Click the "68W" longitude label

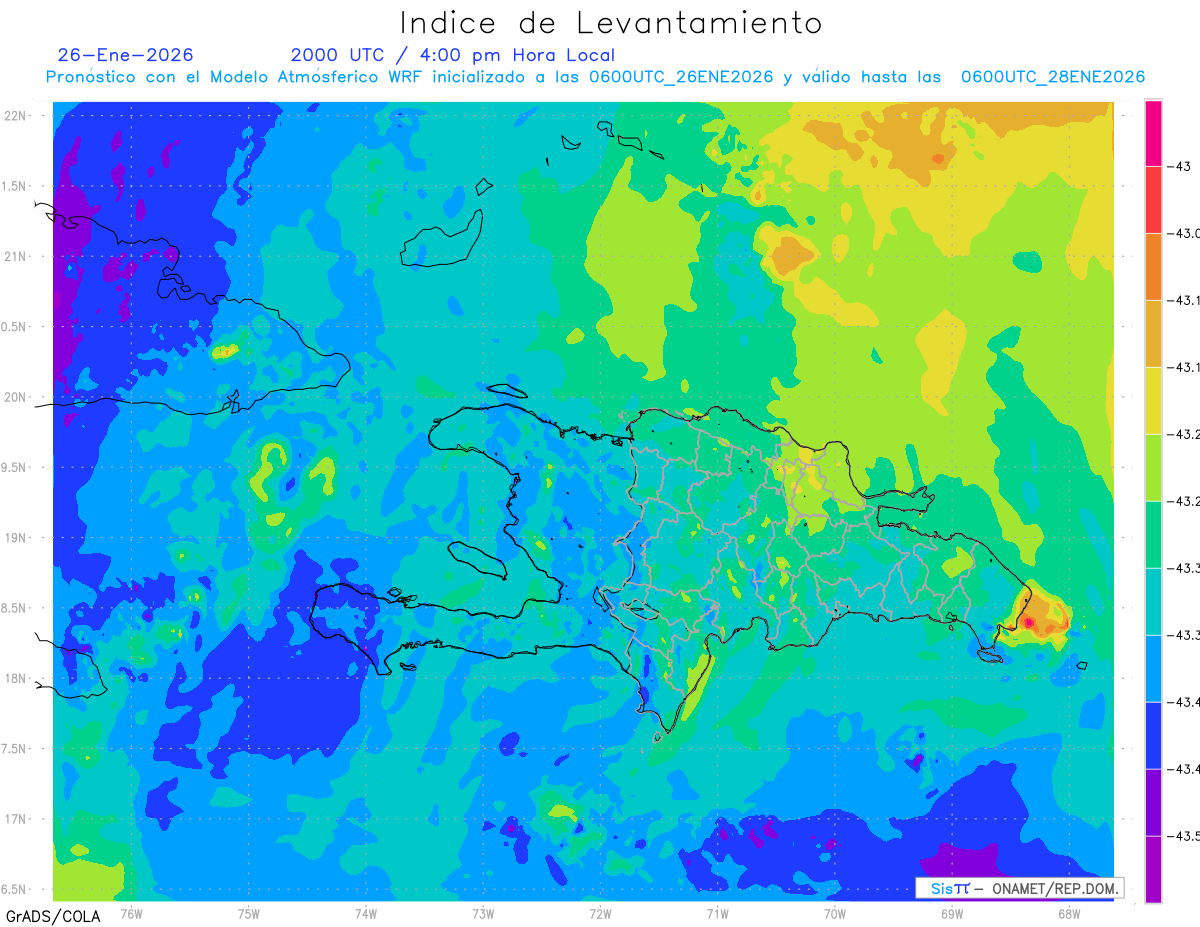click(1068, 913)
